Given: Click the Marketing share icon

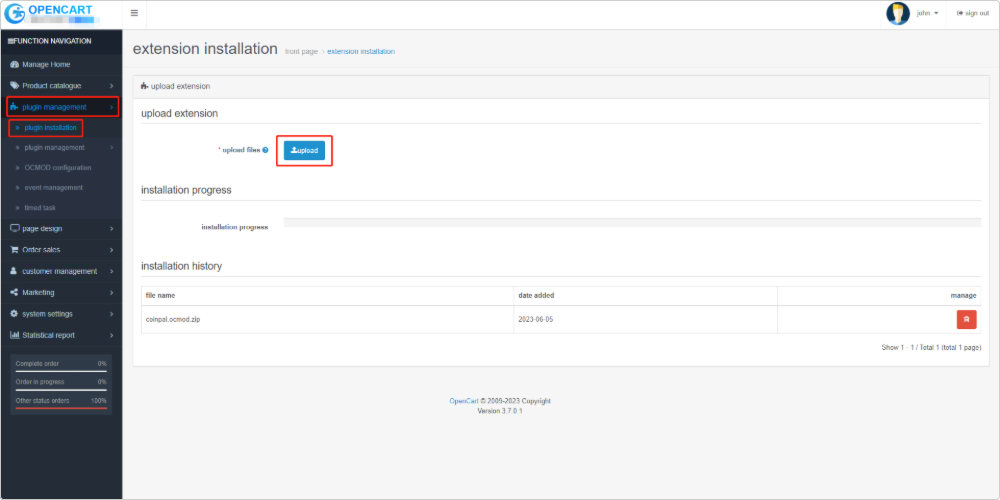Looking at the screenshot, I should click(x=14, y=293).
